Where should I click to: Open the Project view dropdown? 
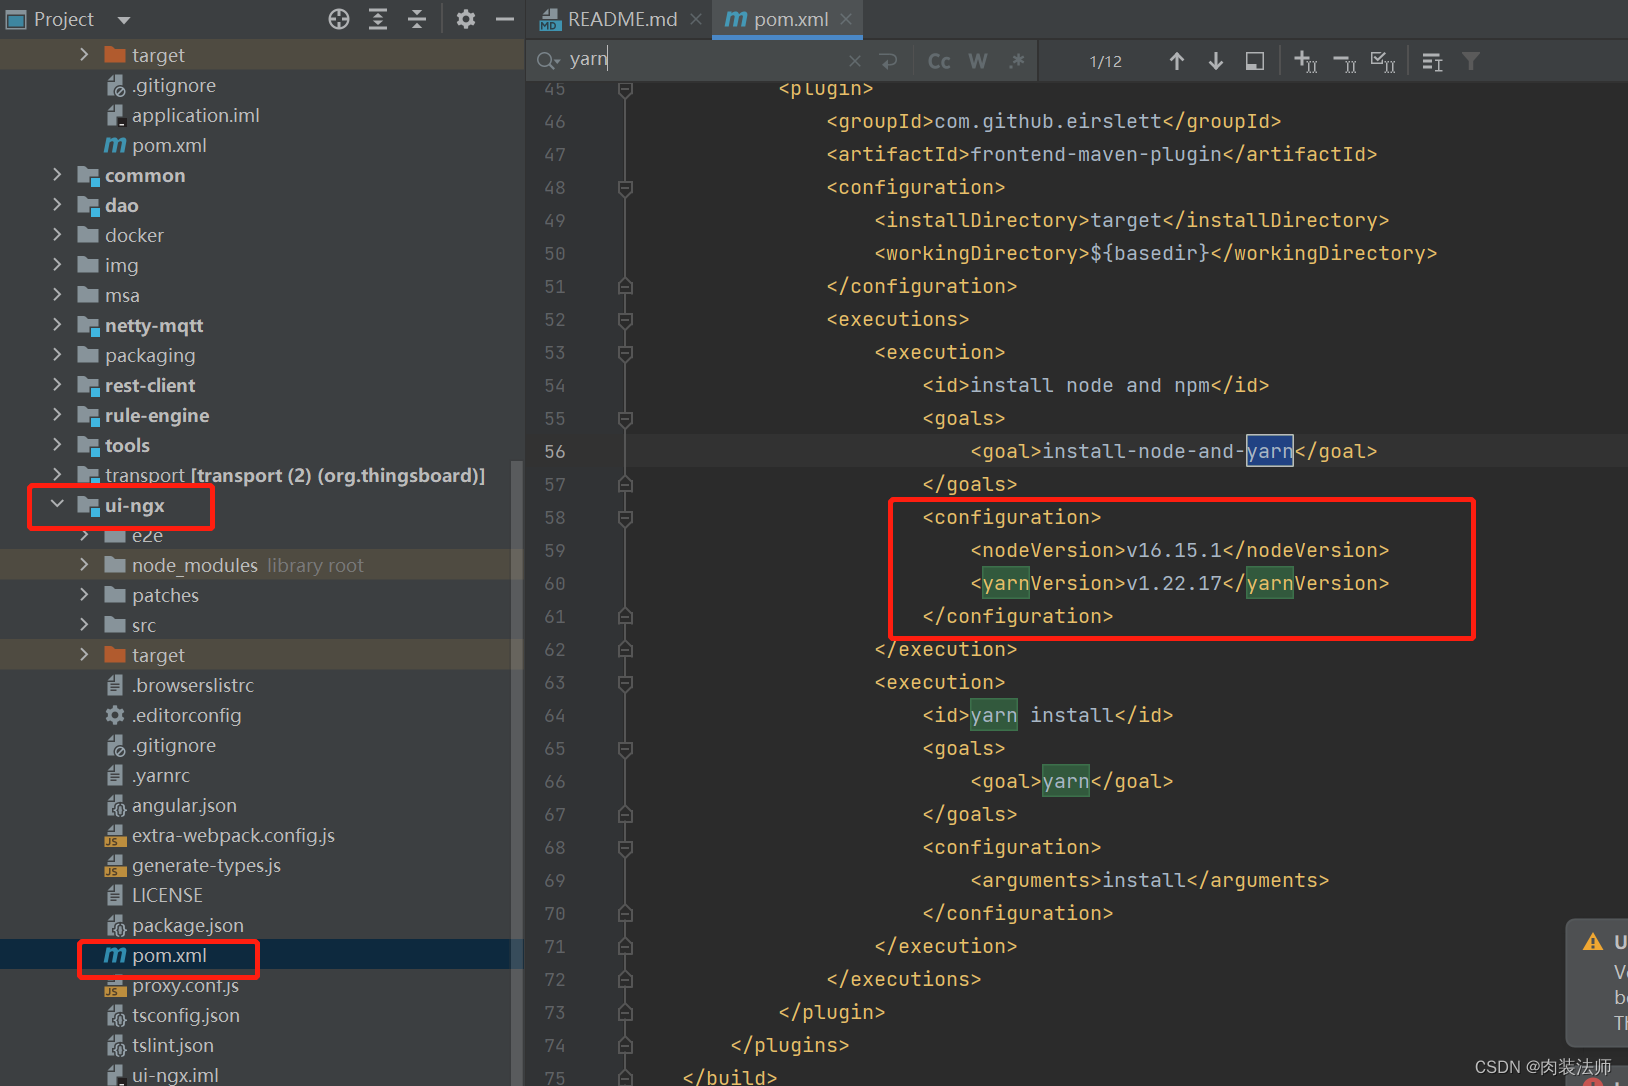pos(122,19)
